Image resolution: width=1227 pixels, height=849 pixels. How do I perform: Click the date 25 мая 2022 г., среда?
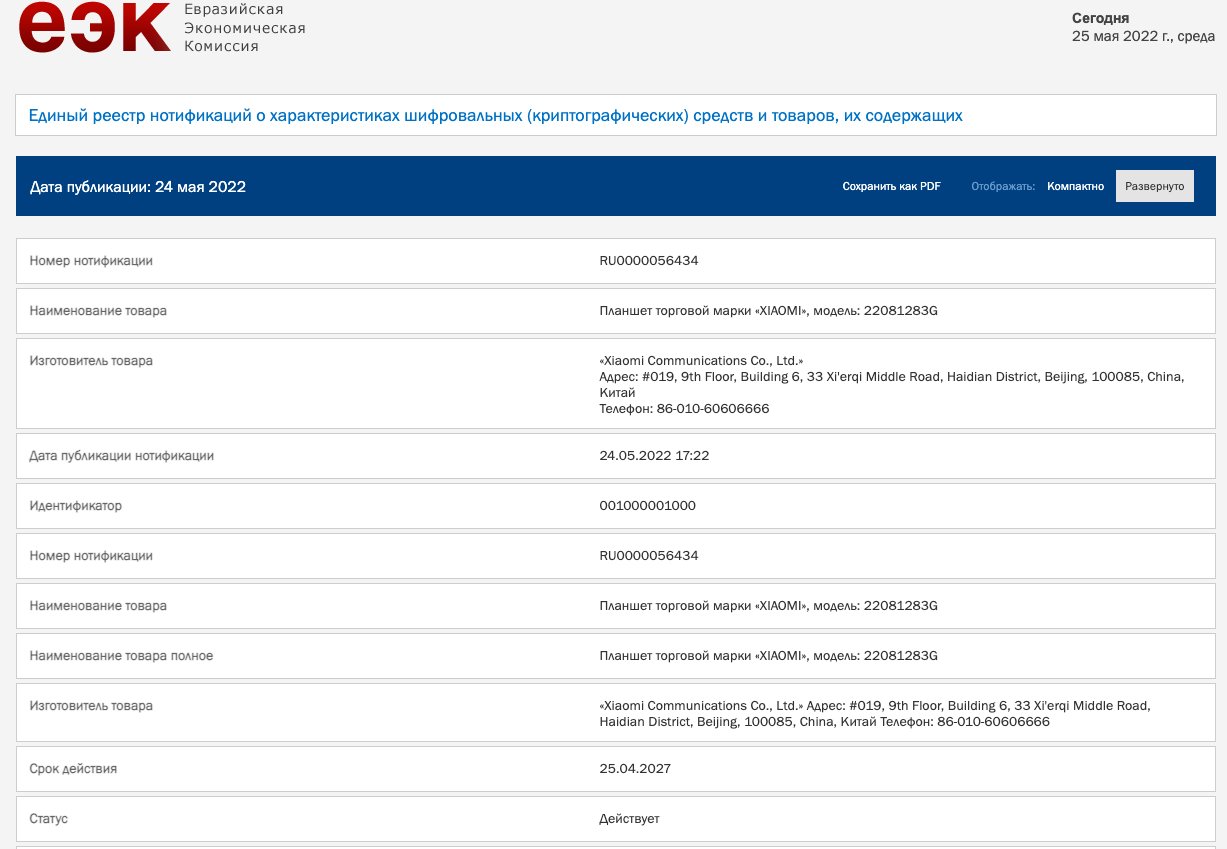click(x=1143, y=37)
